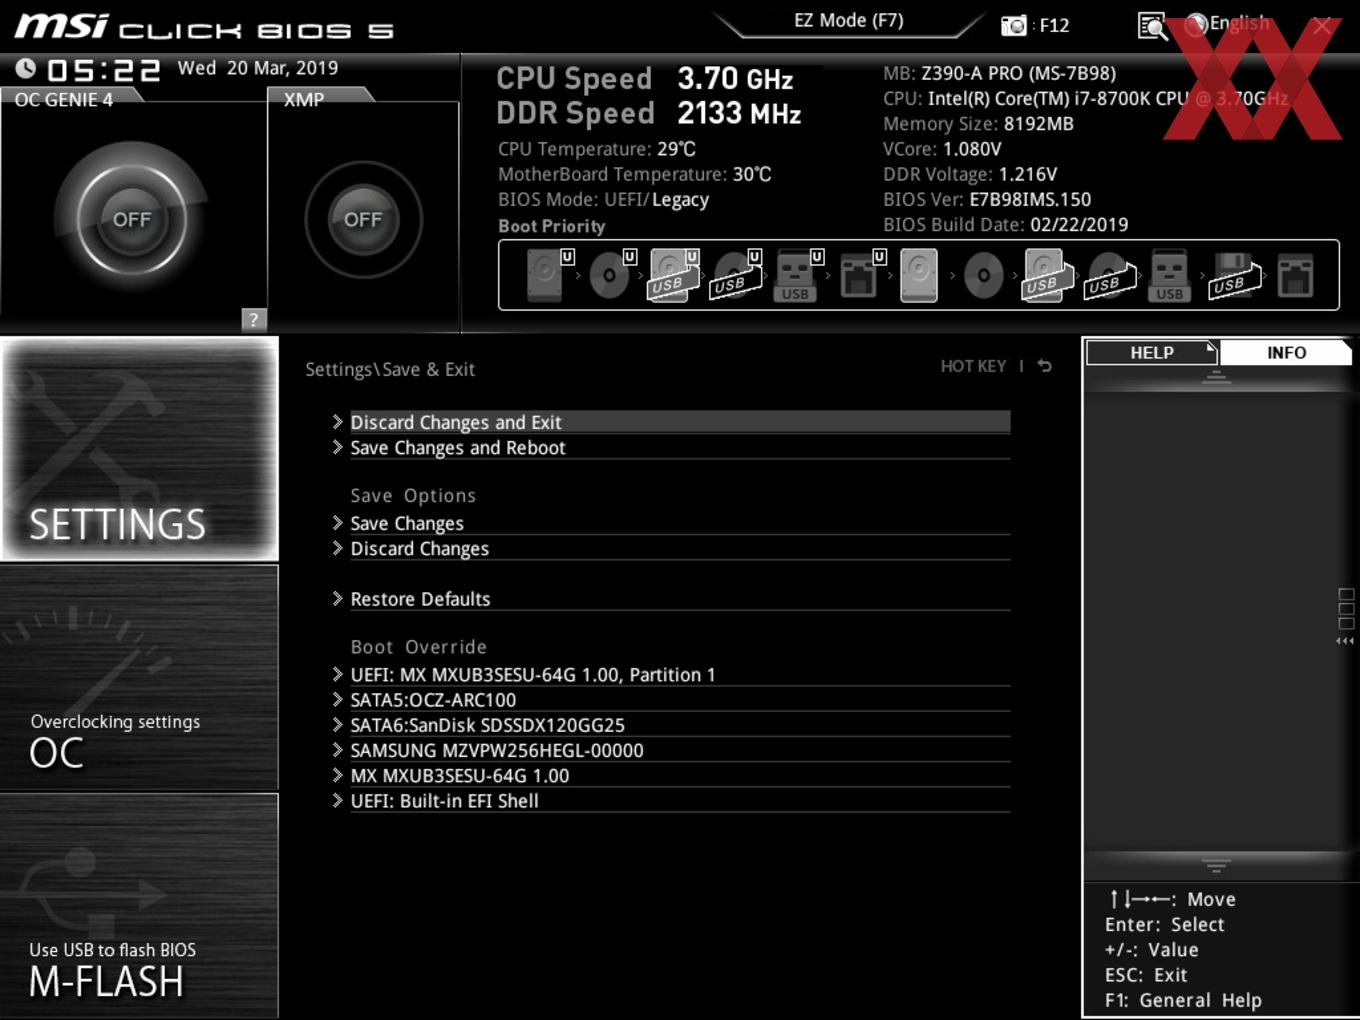The width and height of the screenshot is (1360, 1020).
Task: Click the question mark help icon under OC Genie
Action: click(254, 319)
